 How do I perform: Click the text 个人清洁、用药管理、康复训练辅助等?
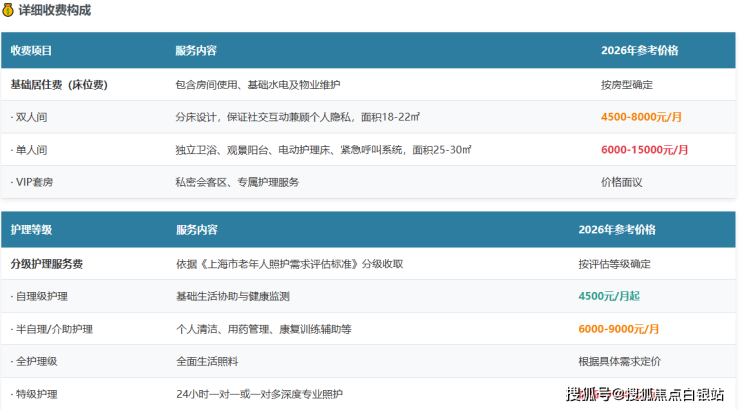pyautogui.click(x=264, y=329)
